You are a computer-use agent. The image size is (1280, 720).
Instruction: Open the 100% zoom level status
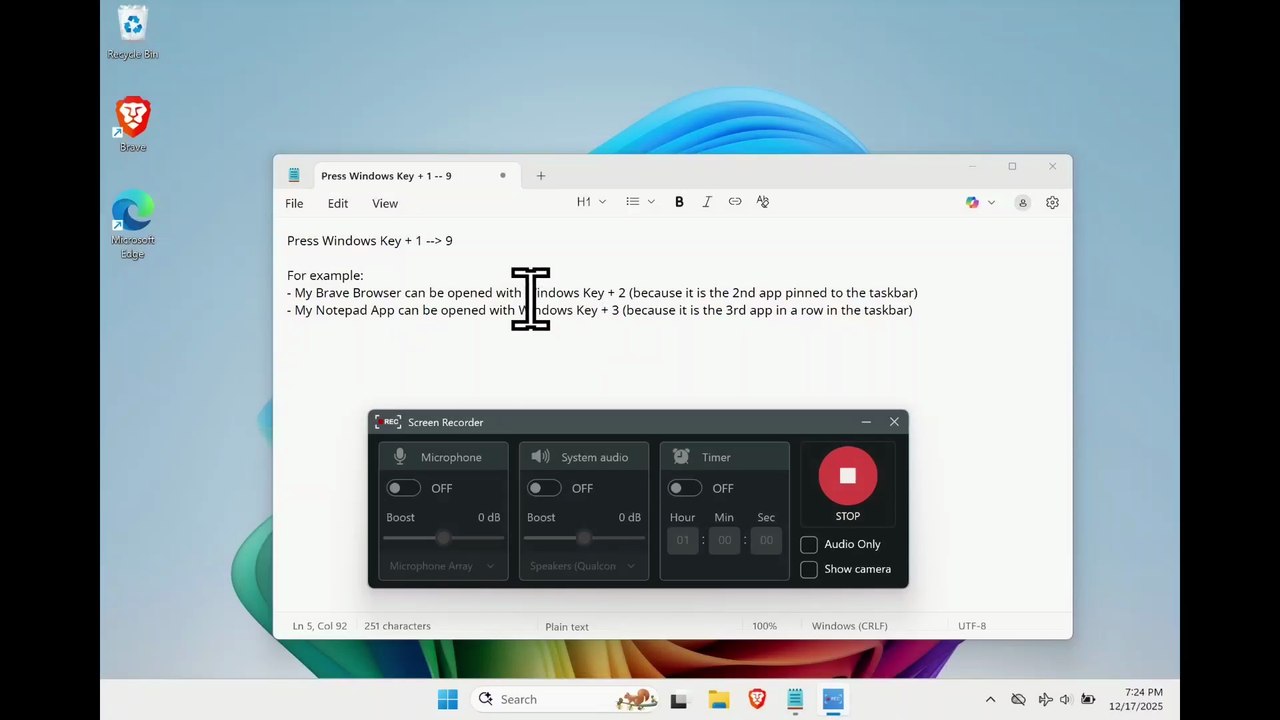coord(764,626)
